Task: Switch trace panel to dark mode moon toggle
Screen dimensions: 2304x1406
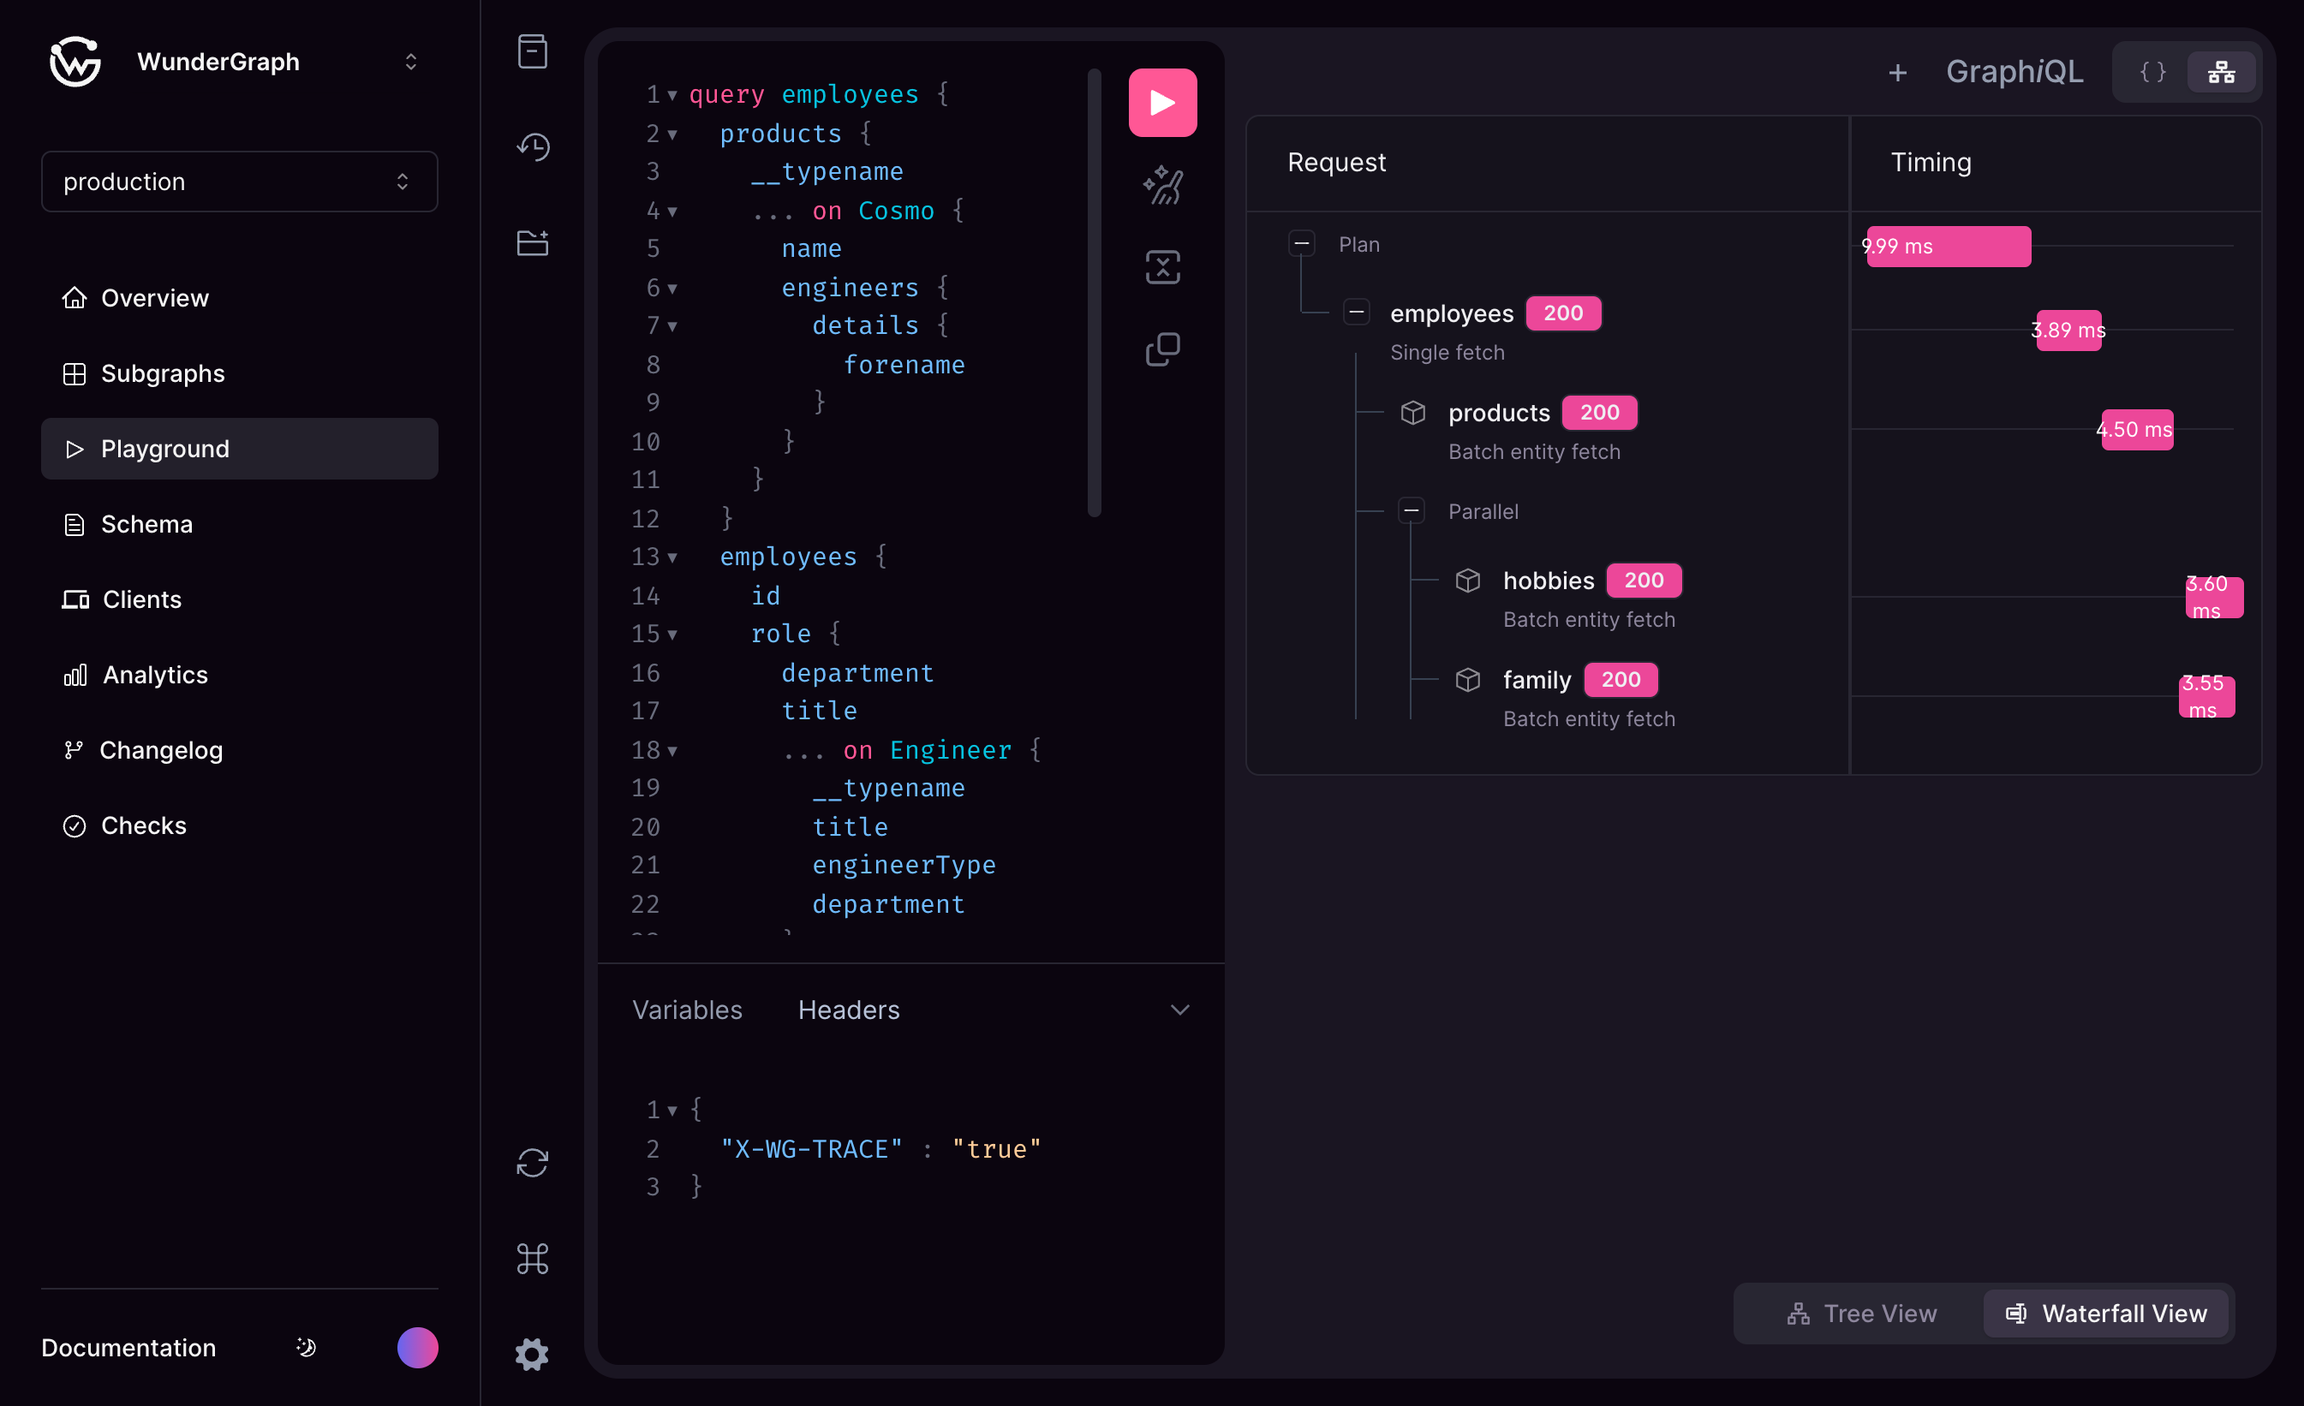Action: (x=305, y=1347)
